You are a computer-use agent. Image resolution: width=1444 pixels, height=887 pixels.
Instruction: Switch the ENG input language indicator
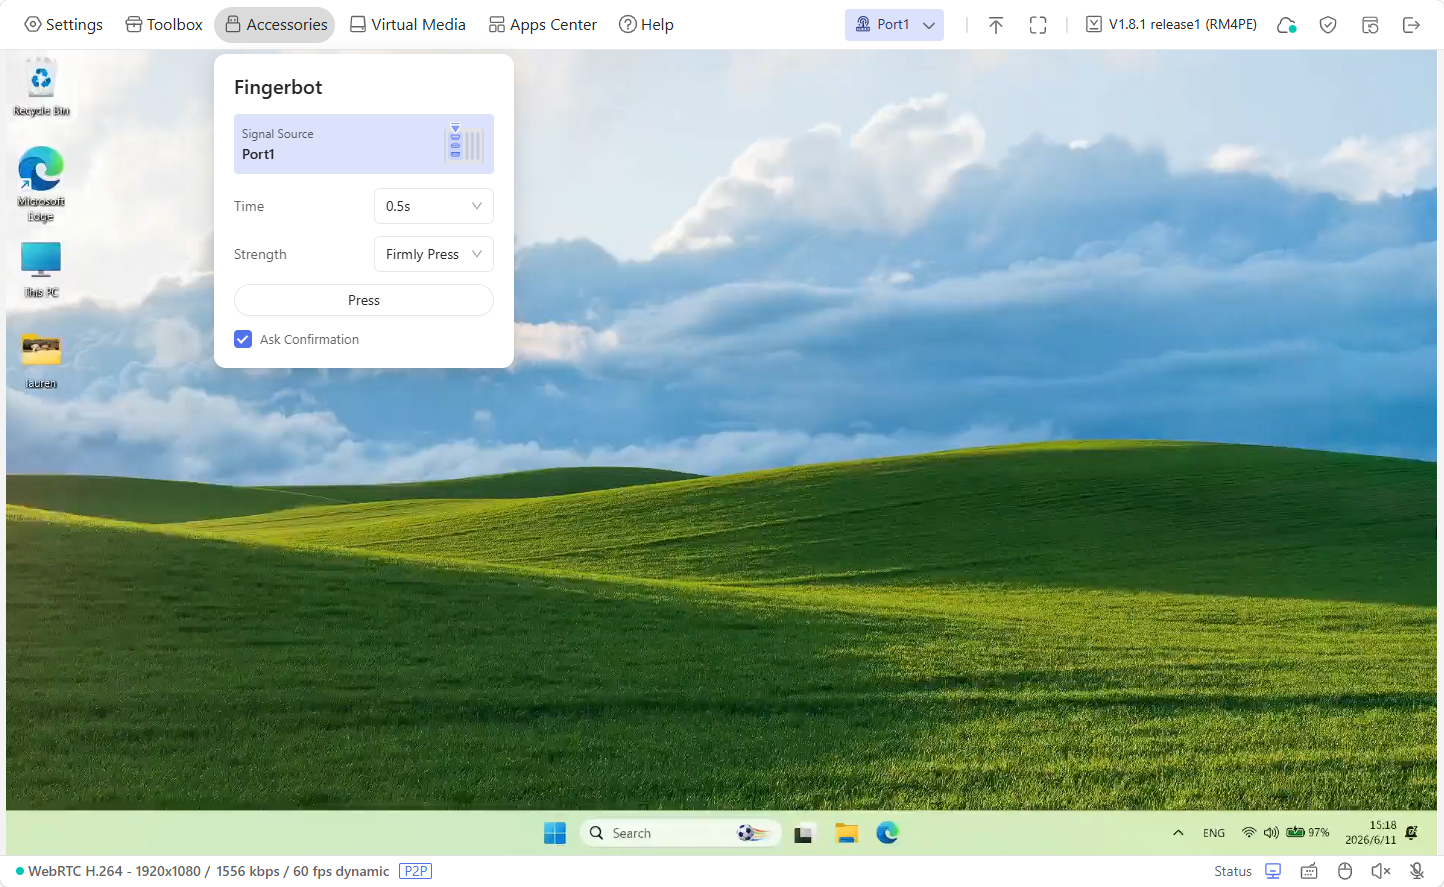point(1214,833)
